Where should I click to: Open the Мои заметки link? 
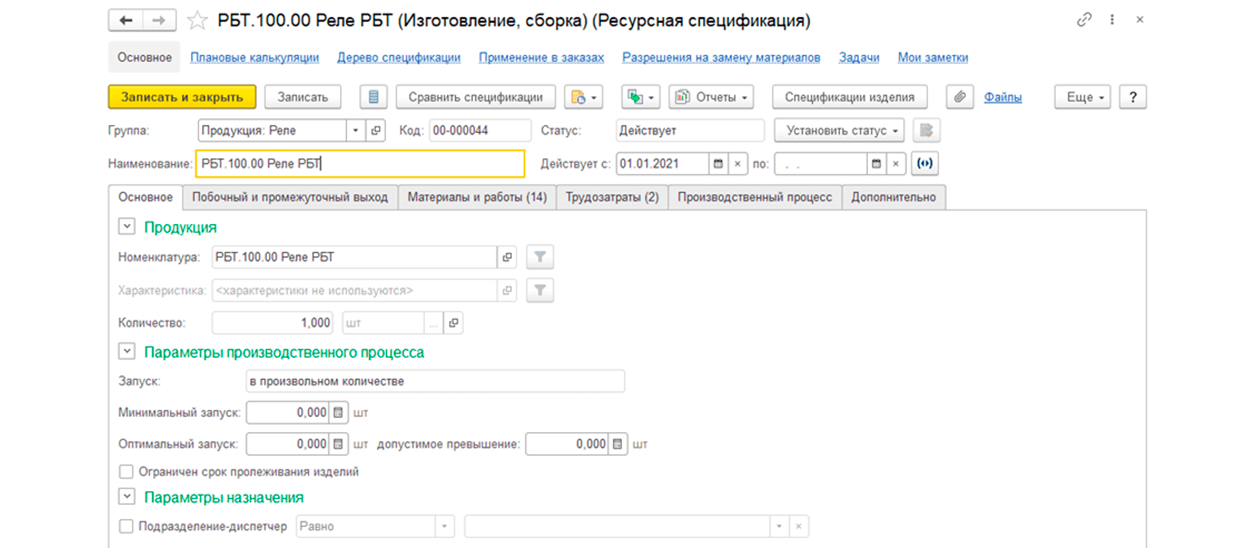tap(933, 58)
